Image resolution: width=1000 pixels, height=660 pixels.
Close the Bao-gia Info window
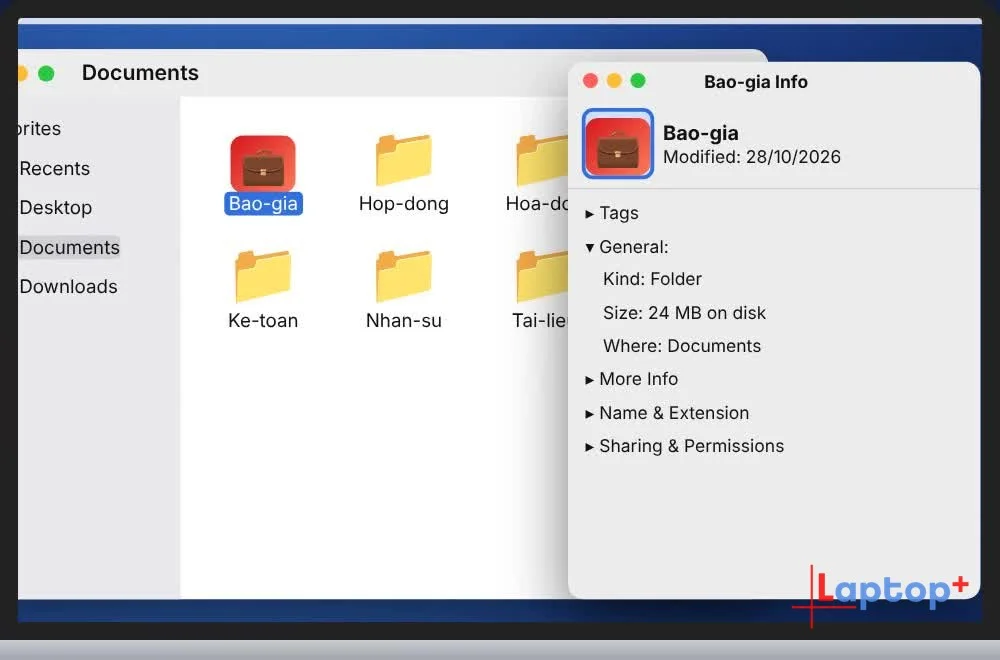point(591,81)
